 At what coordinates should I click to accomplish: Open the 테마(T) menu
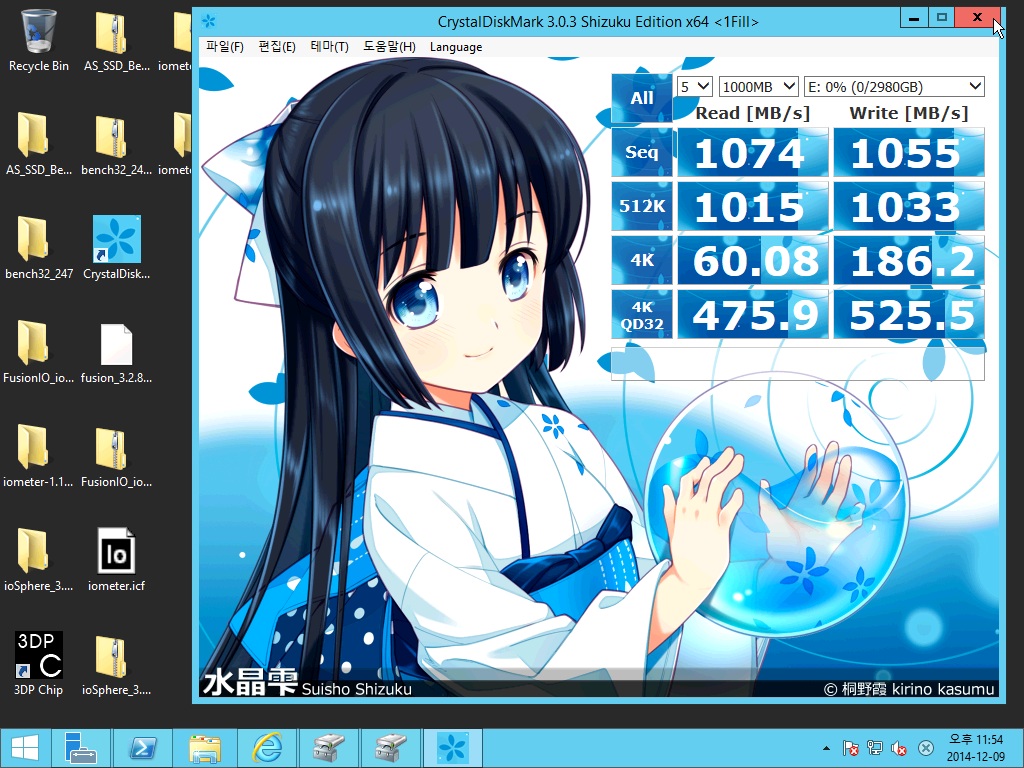[329, 47]
